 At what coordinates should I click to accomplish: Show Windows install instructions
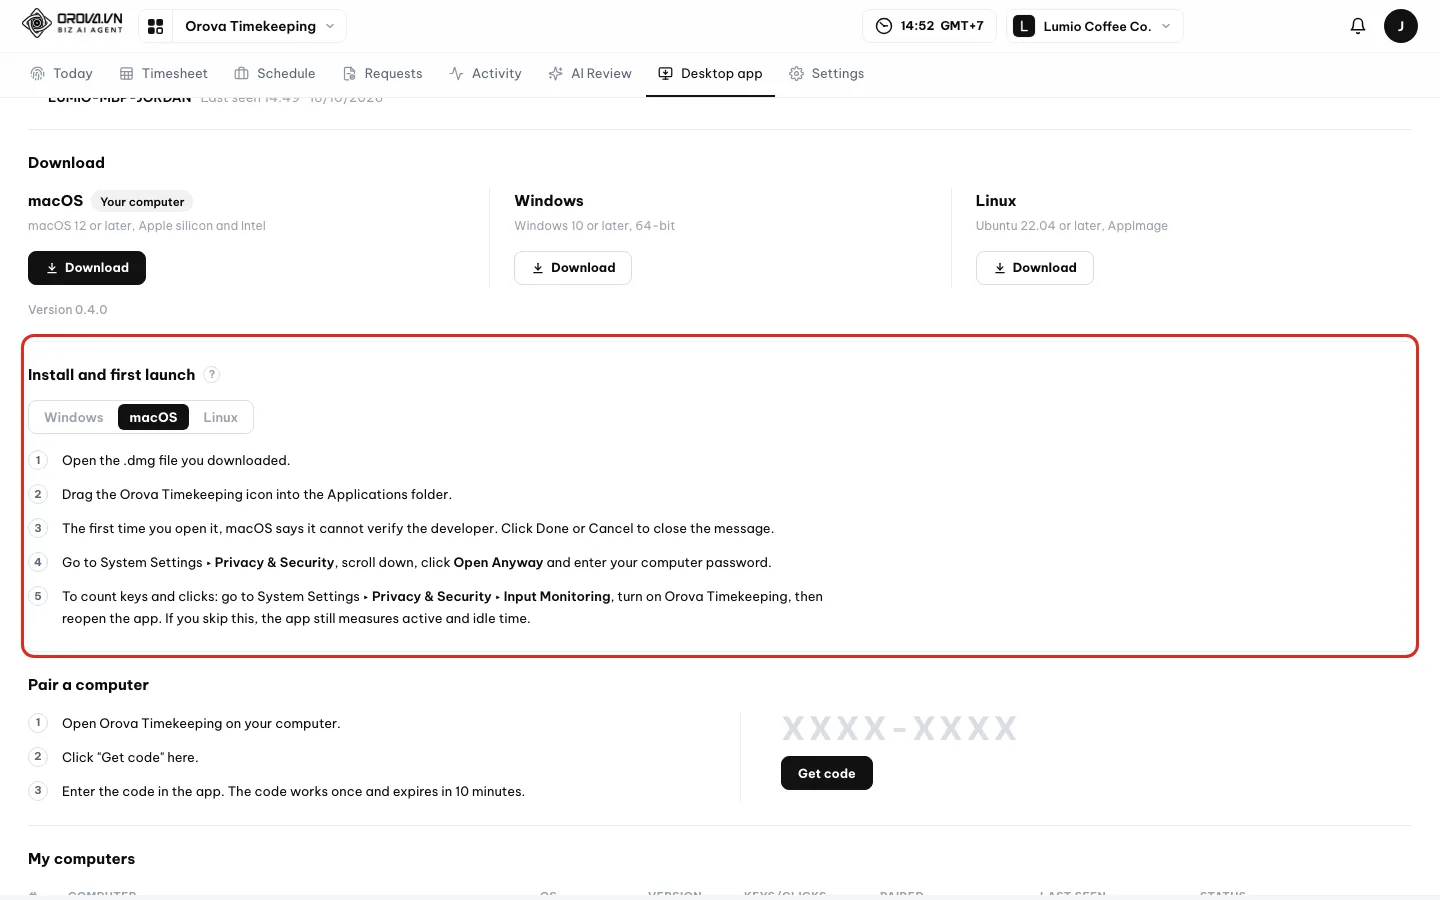tap(74, 417)
